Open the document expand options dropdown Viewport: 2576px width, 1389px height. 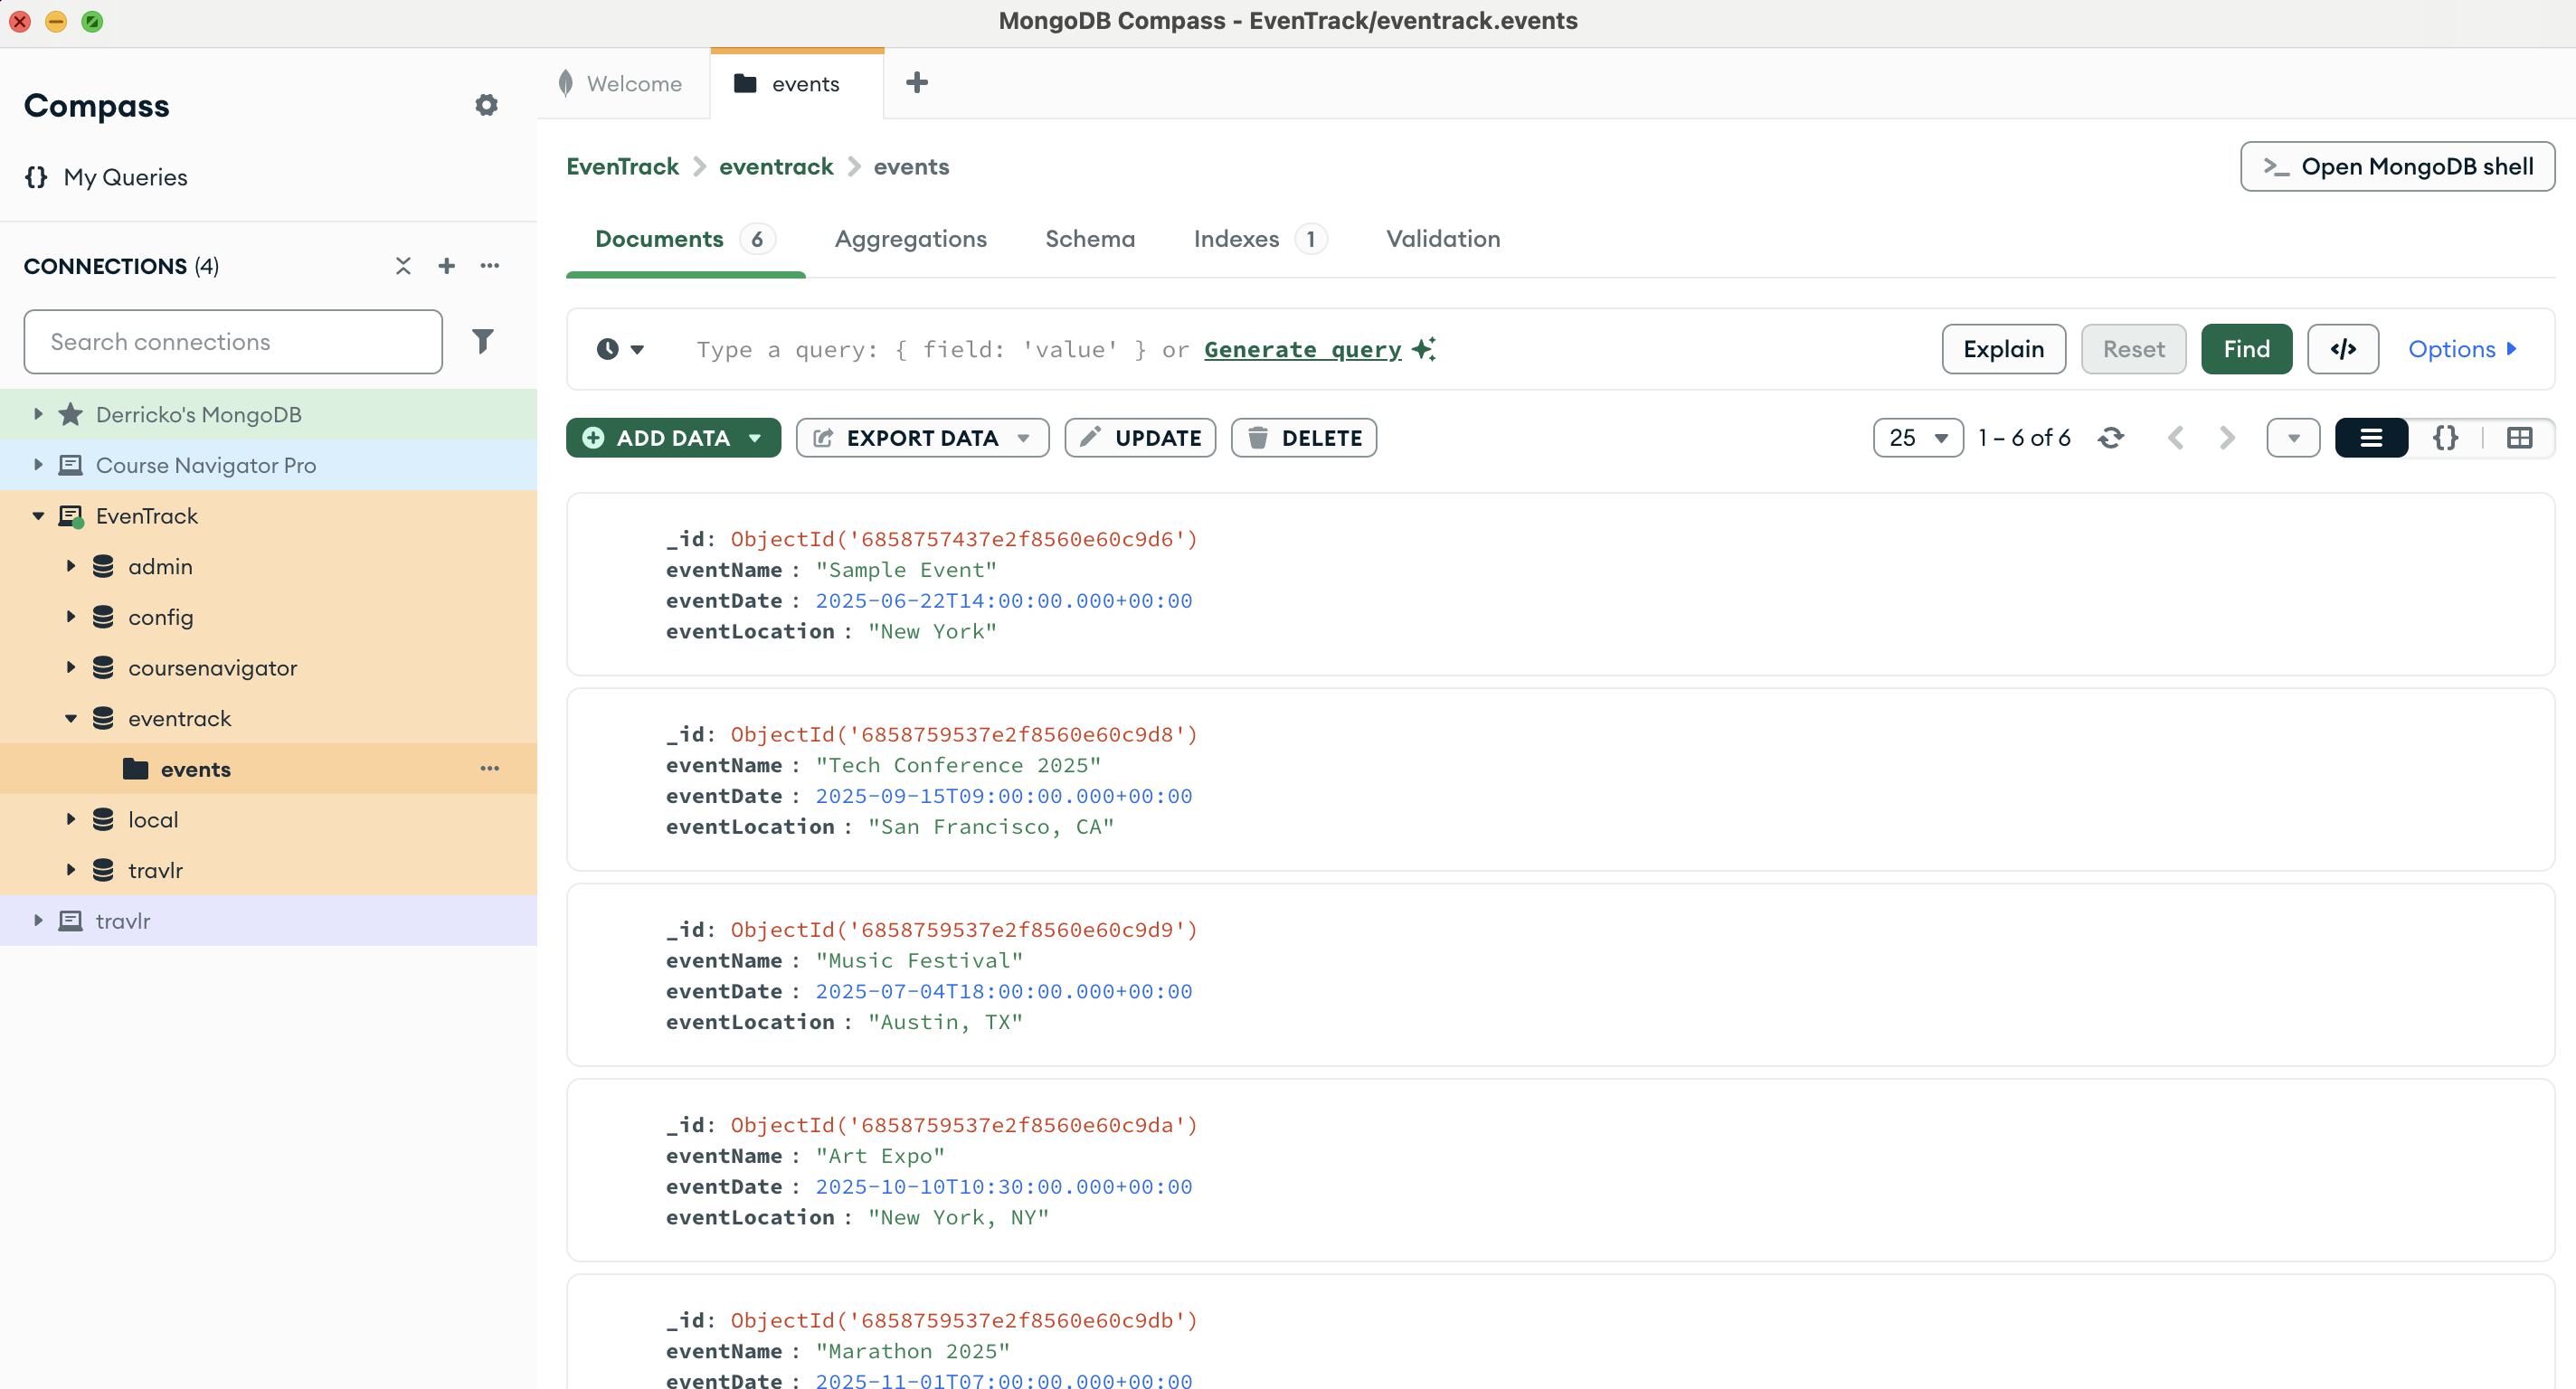(2292, 438)
